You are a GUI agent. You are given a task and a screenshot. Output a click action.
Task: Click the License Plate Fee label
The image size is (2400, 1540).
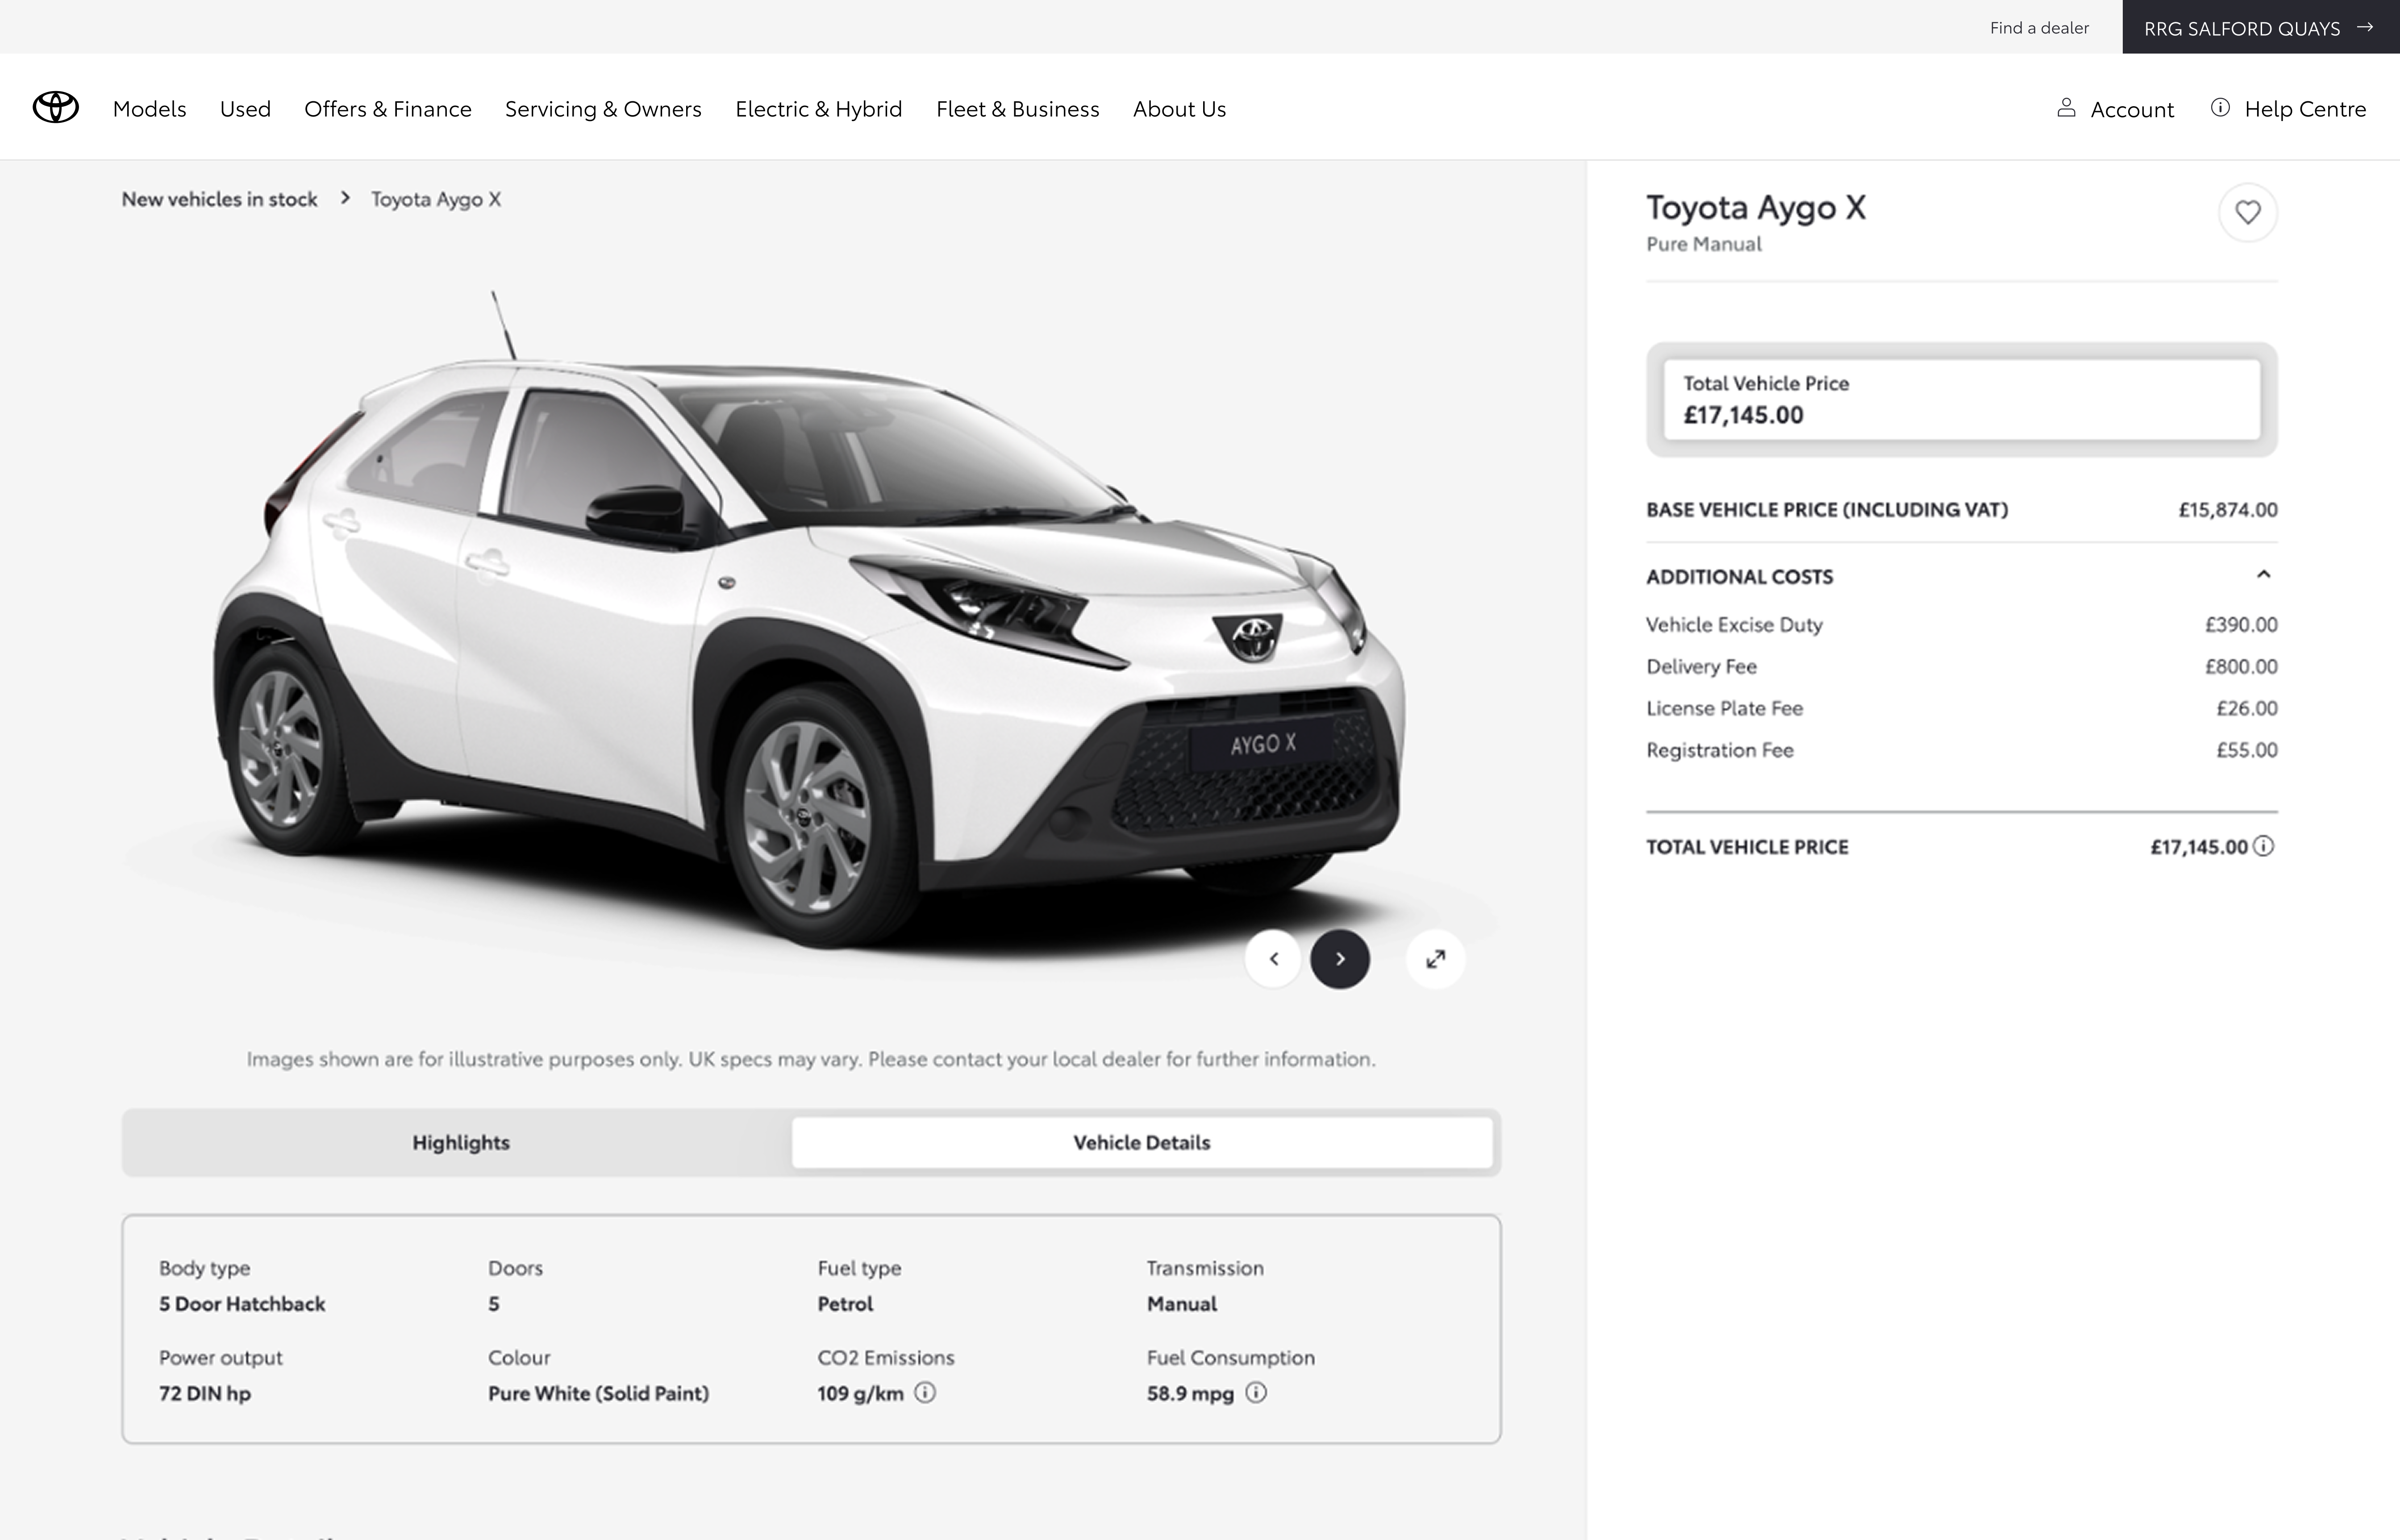point(1724,708)
